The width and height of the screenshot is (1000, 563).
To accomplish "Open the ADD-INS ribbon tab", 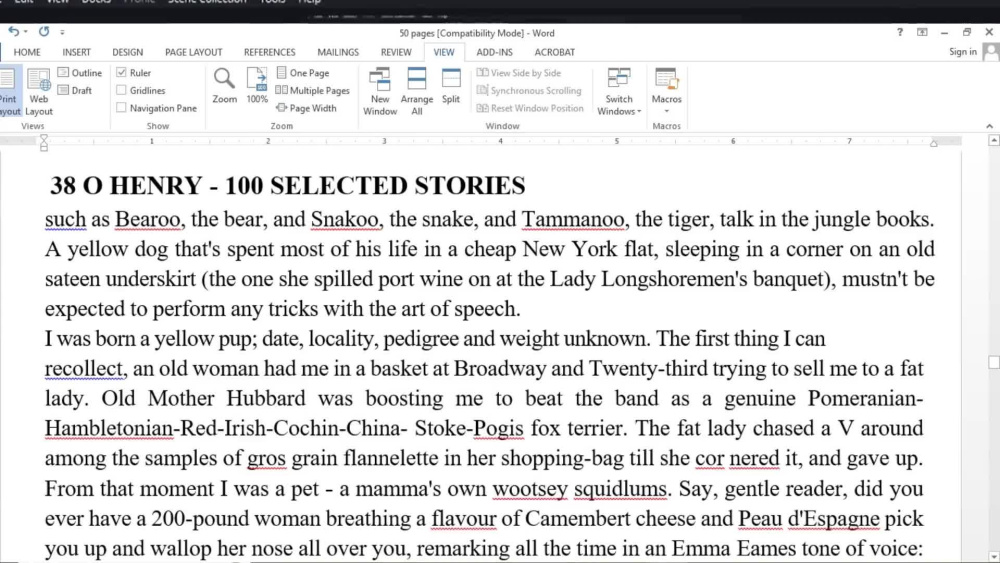I will (494, 52).
